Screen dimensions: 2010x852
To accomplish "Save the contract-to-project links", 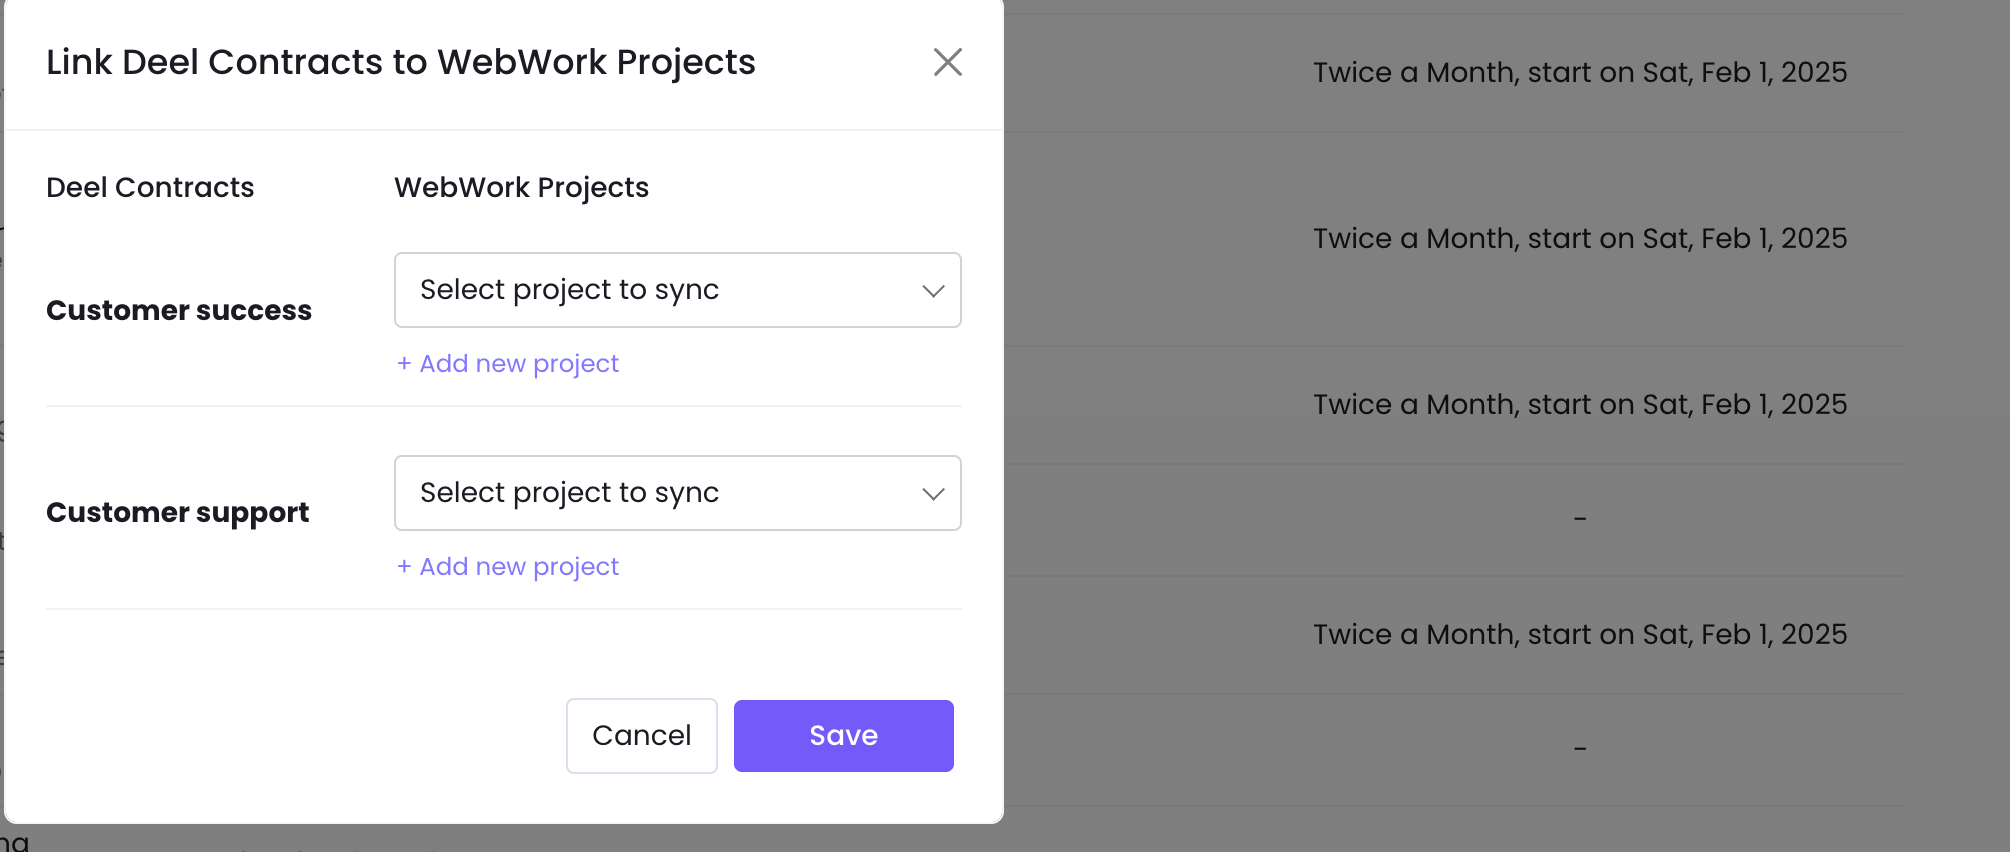I will pos(843,736).
